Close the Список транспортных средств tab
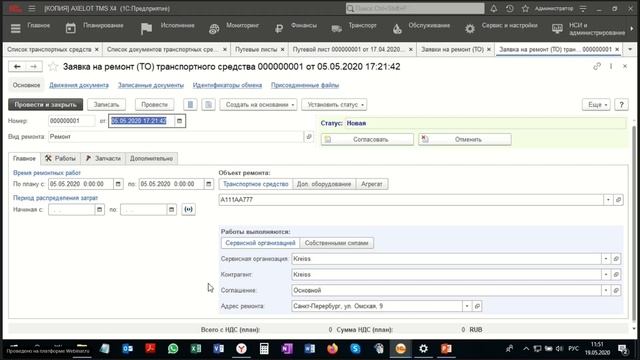 click(97, 49)
